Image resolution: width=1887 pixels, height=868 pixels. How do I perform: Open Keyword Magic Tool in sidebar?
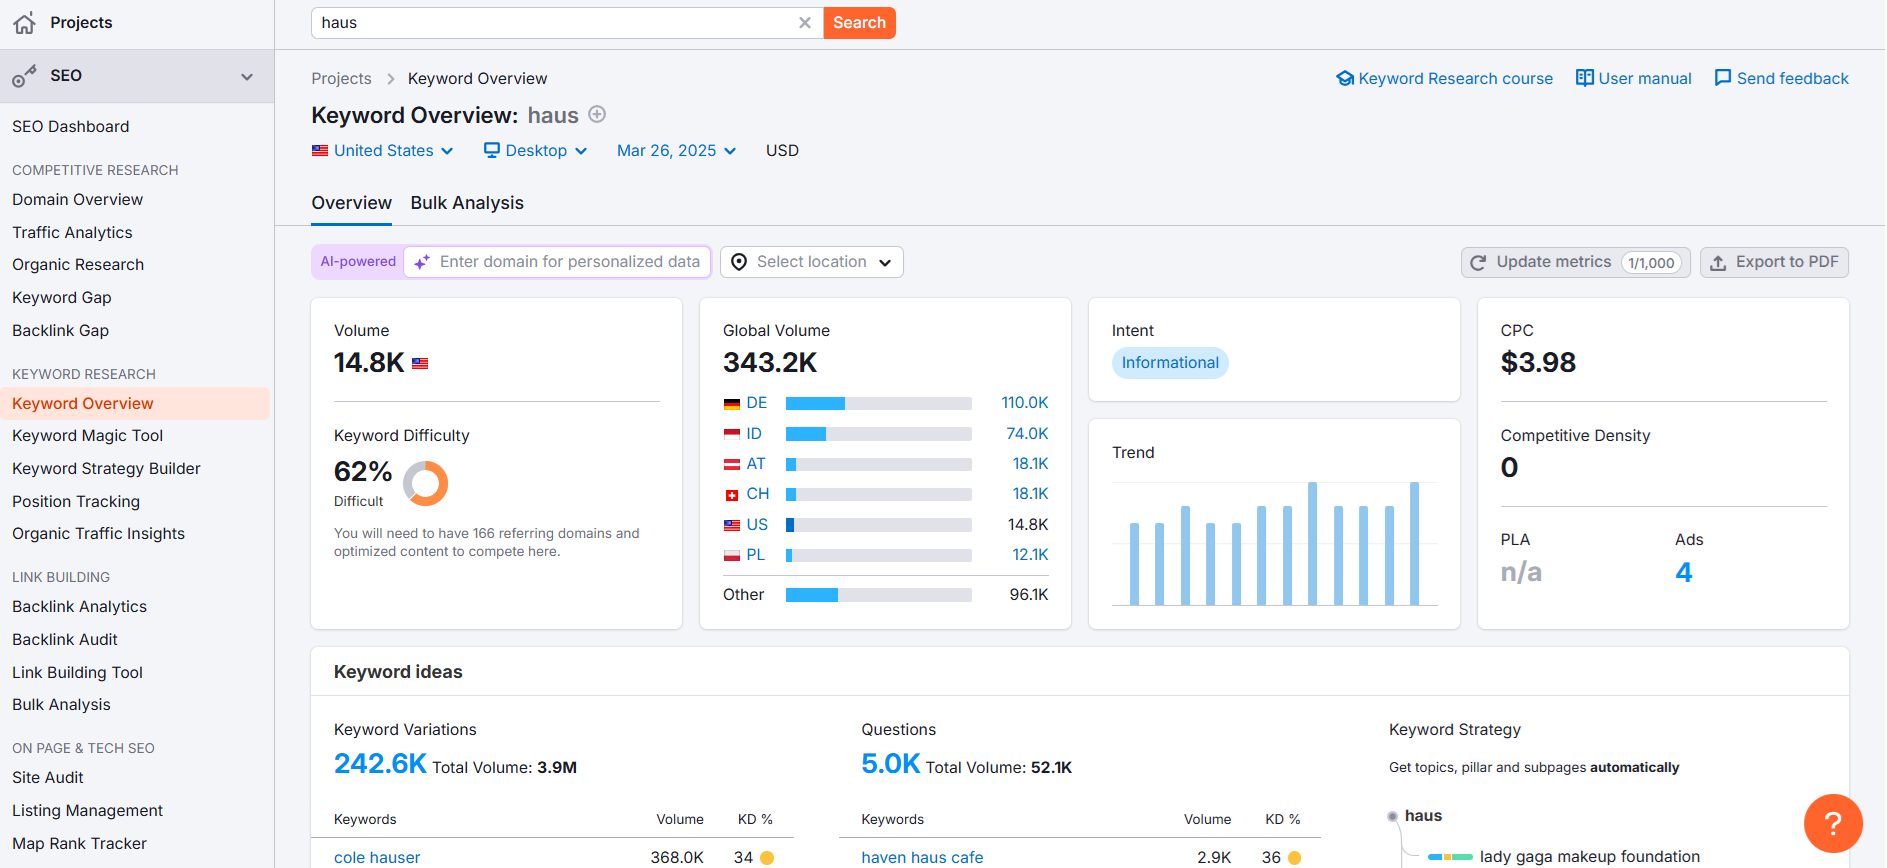point(88,436)
